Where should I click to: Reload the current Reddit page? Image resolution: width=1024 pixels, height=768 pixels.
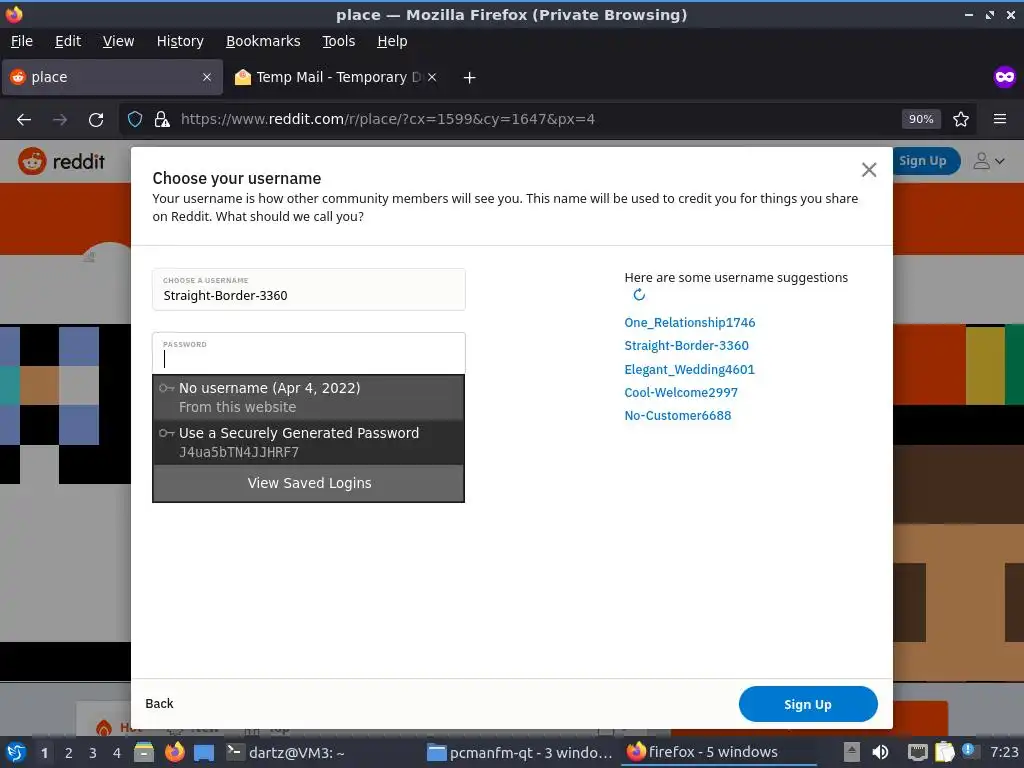click(96, 120)
